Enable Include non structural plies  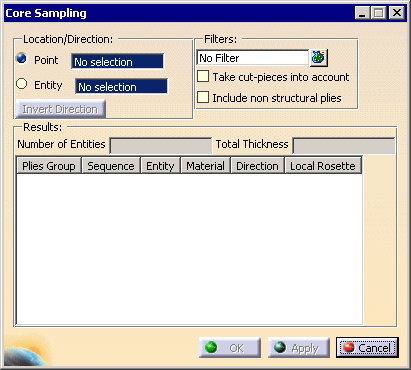pyautogui.click(x=203, y=97)
